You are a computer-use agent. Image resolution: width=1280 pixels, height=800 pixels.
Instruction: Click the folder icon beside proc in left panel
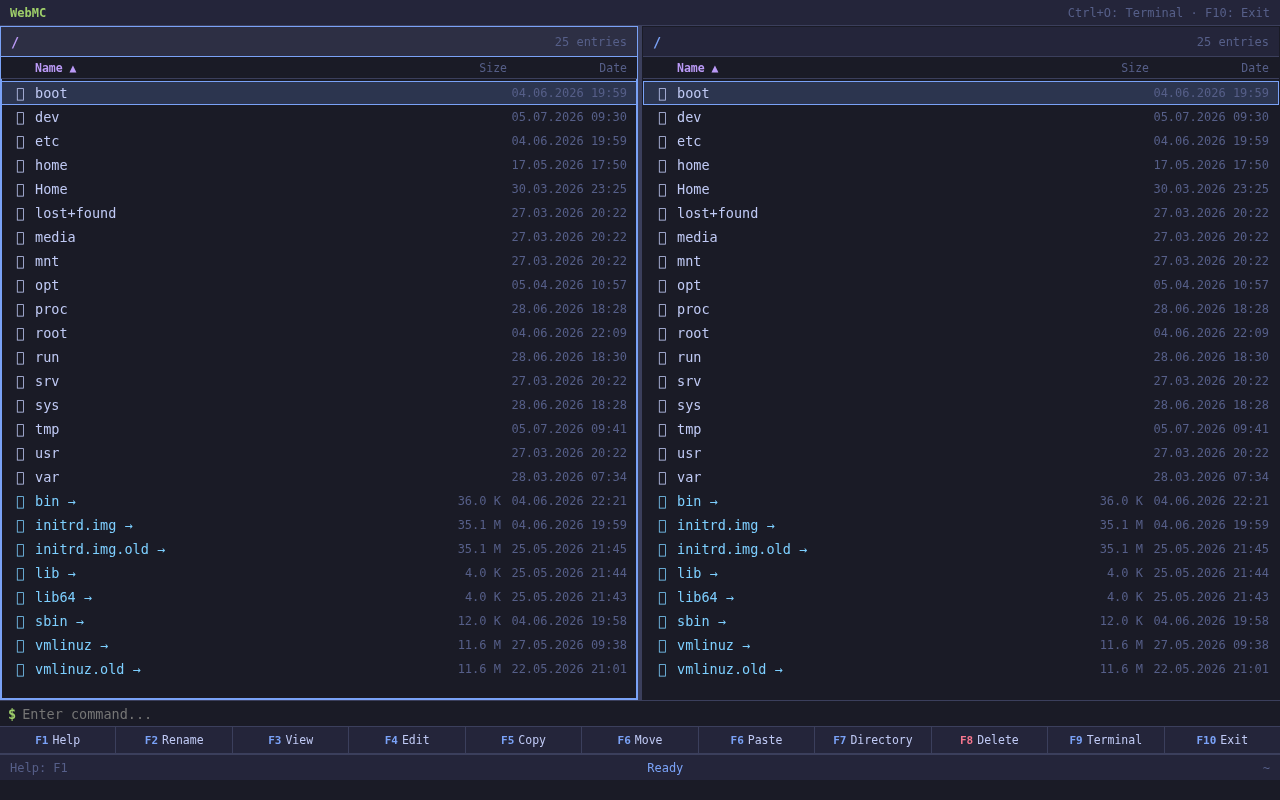20,309
